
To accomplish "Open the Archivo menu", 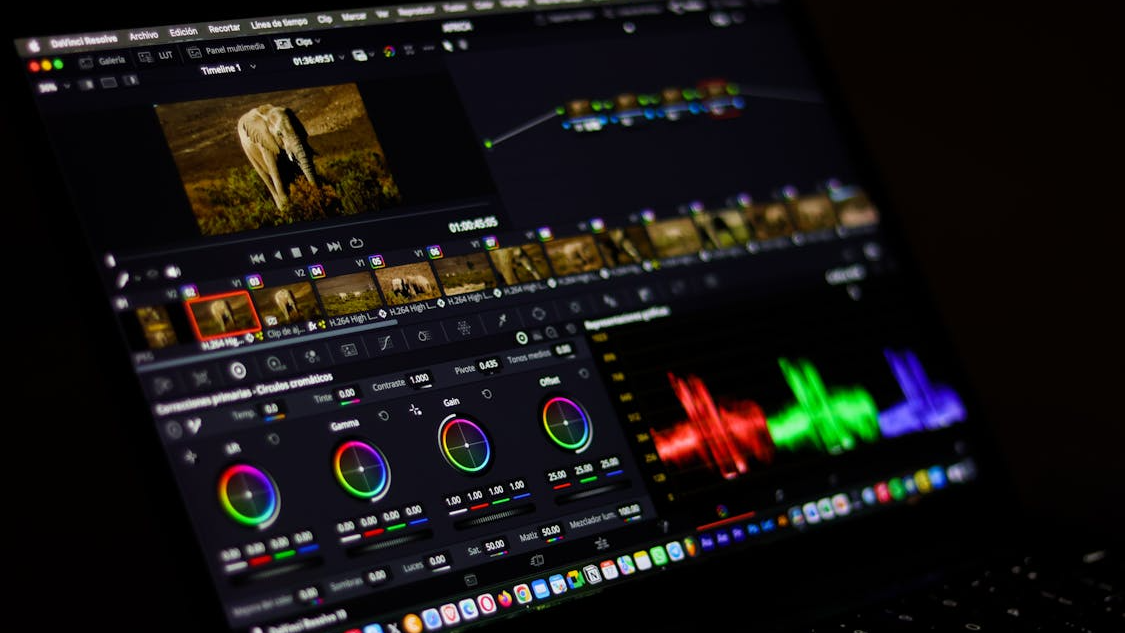I will pyautogui.click(x=143, y=35).
